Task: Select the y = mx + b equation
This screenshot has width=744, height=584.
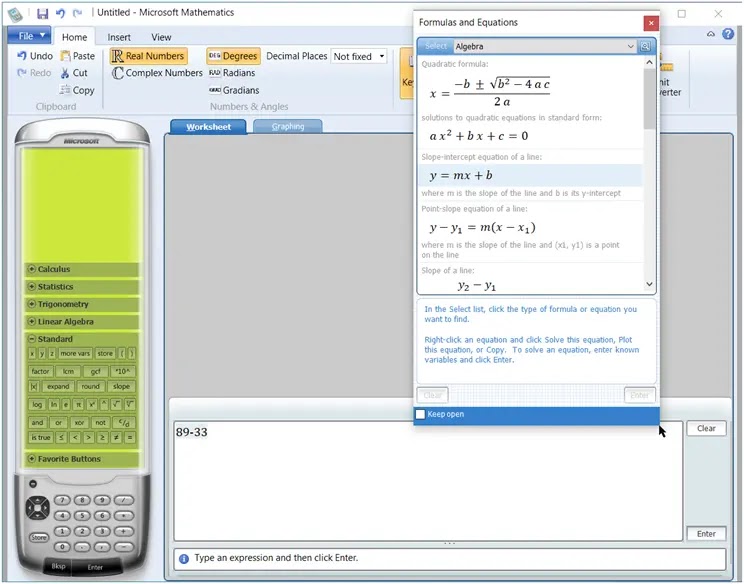Action: click(530, 176)
